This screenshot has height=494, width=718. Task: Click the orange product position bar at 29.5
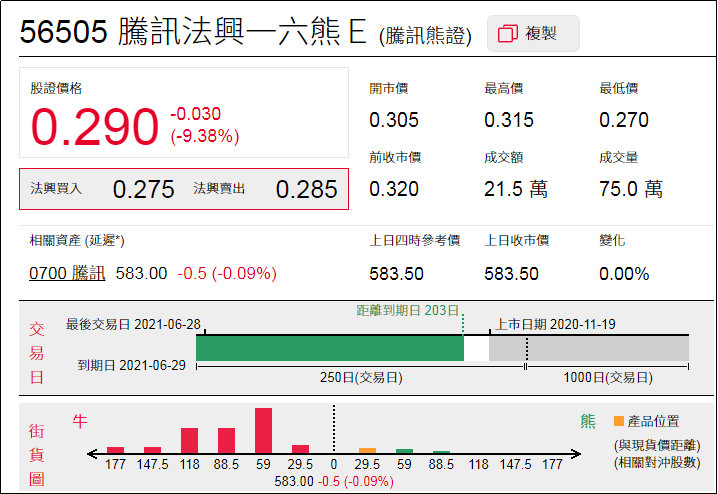tap(367, 451)
